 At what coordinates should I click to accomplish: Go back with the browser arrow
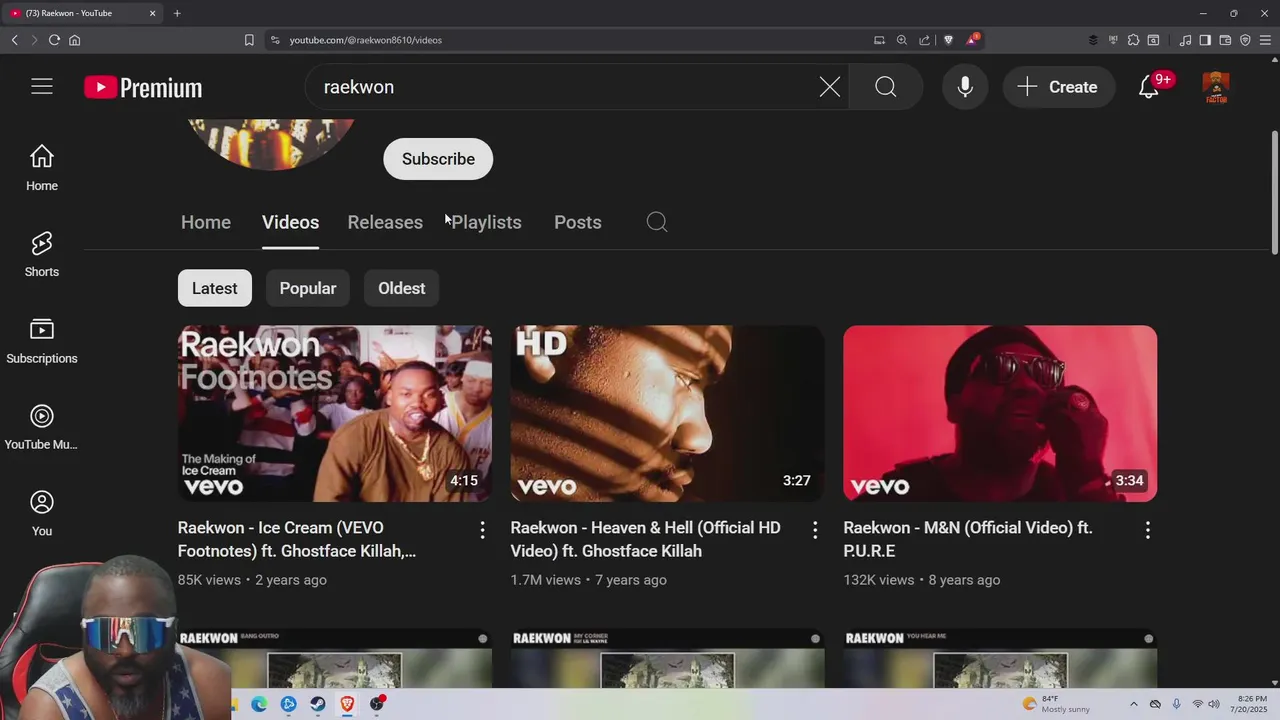[x=14, y=40]
